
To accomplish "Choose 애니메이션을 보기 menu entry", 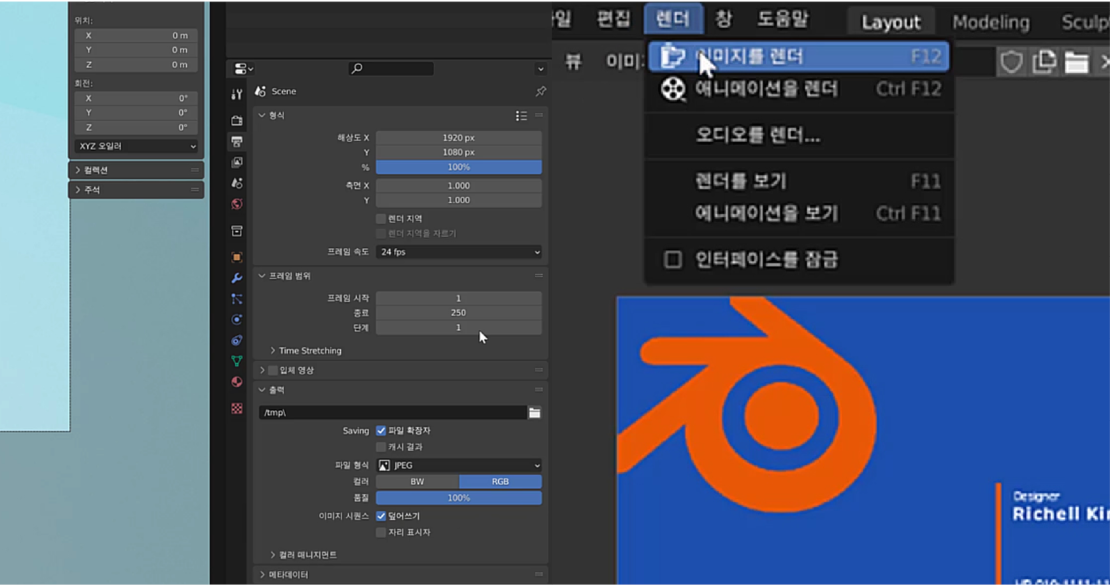I will pyautogui.click(x=799, y=214).
